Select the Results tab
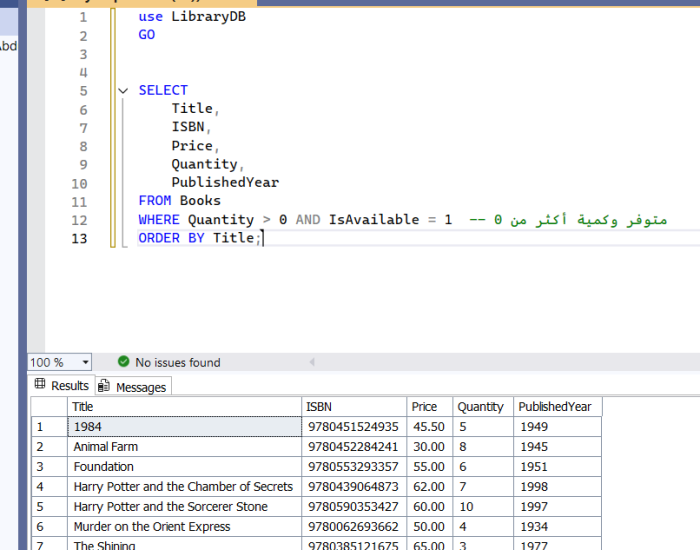This screenshot has height=550, width=700. (70, 386)
